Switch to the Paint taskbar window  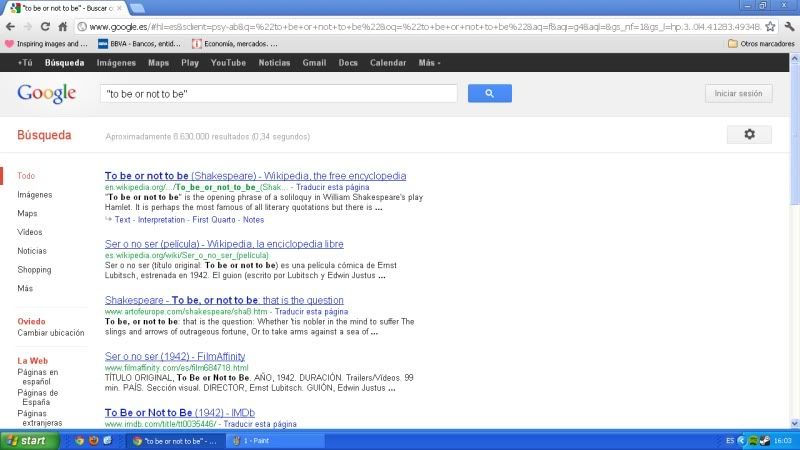click(x=276, y=441)
